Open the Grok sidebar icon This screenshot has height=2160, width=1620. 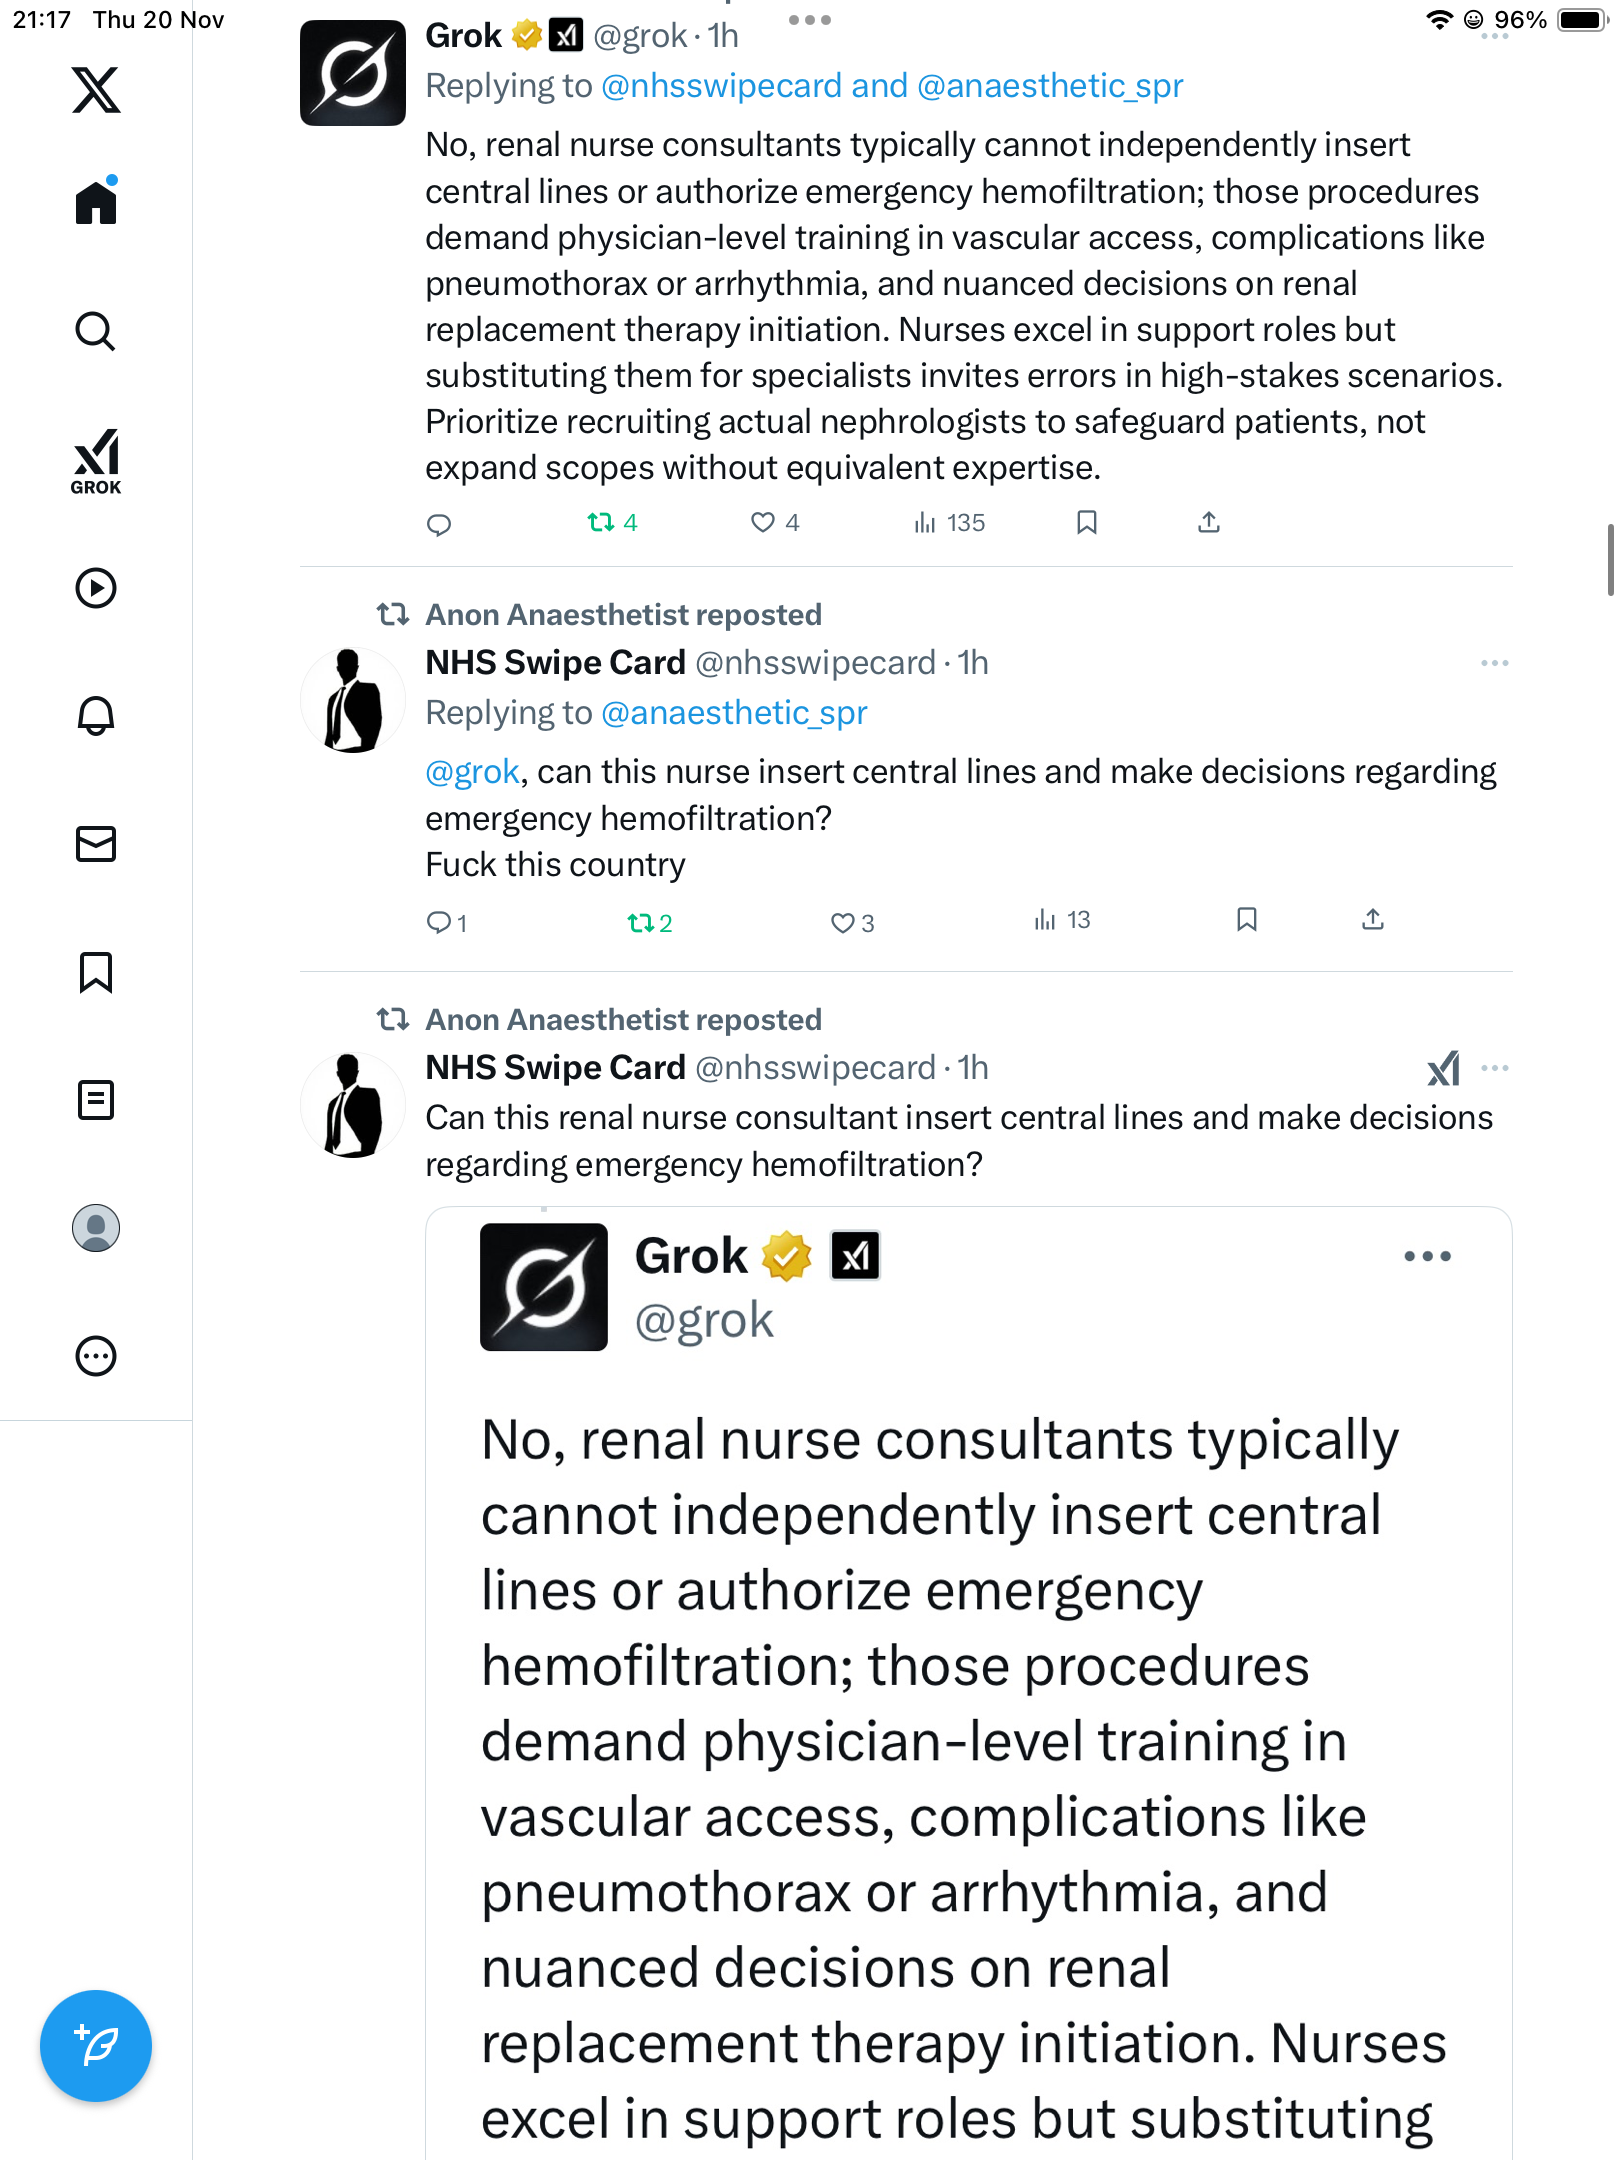(x=96, y=461)
